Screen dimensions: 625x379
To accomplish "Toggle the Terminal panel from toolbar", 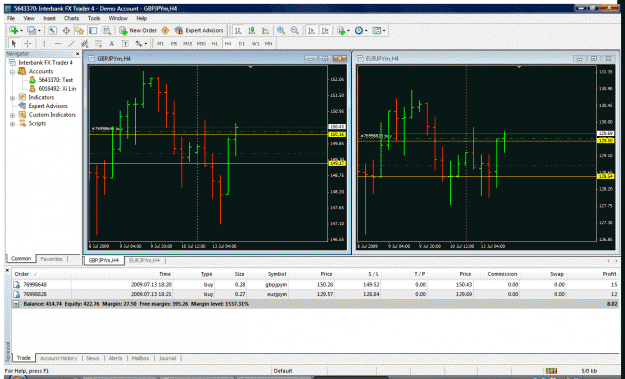I will (x=93, y=31).
